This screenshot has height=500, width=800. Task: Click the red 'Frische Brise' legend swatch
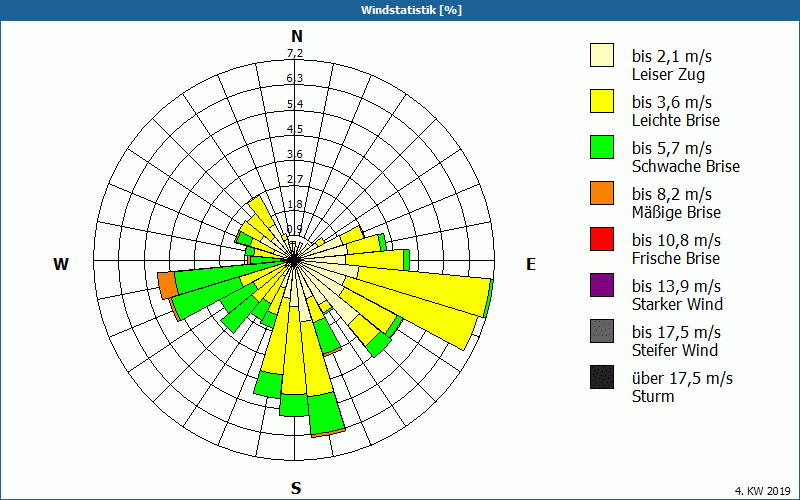[x=602, y=239]
